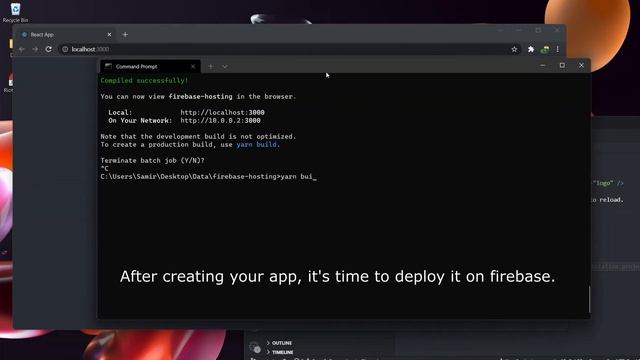Open the VS Code accounts icon
The height and width of the screenshot is (360, 640).
point(255,348)
